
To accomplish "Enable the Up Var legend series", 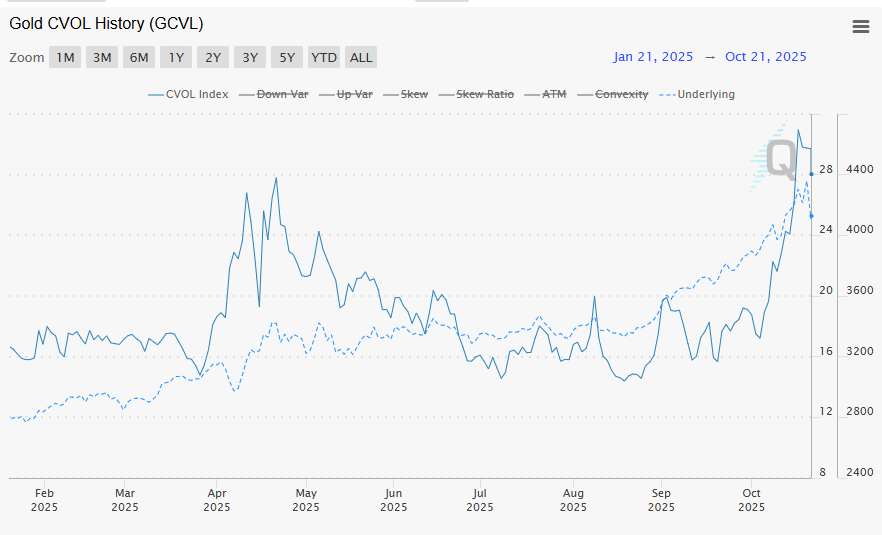I will (x=346, y=95).
